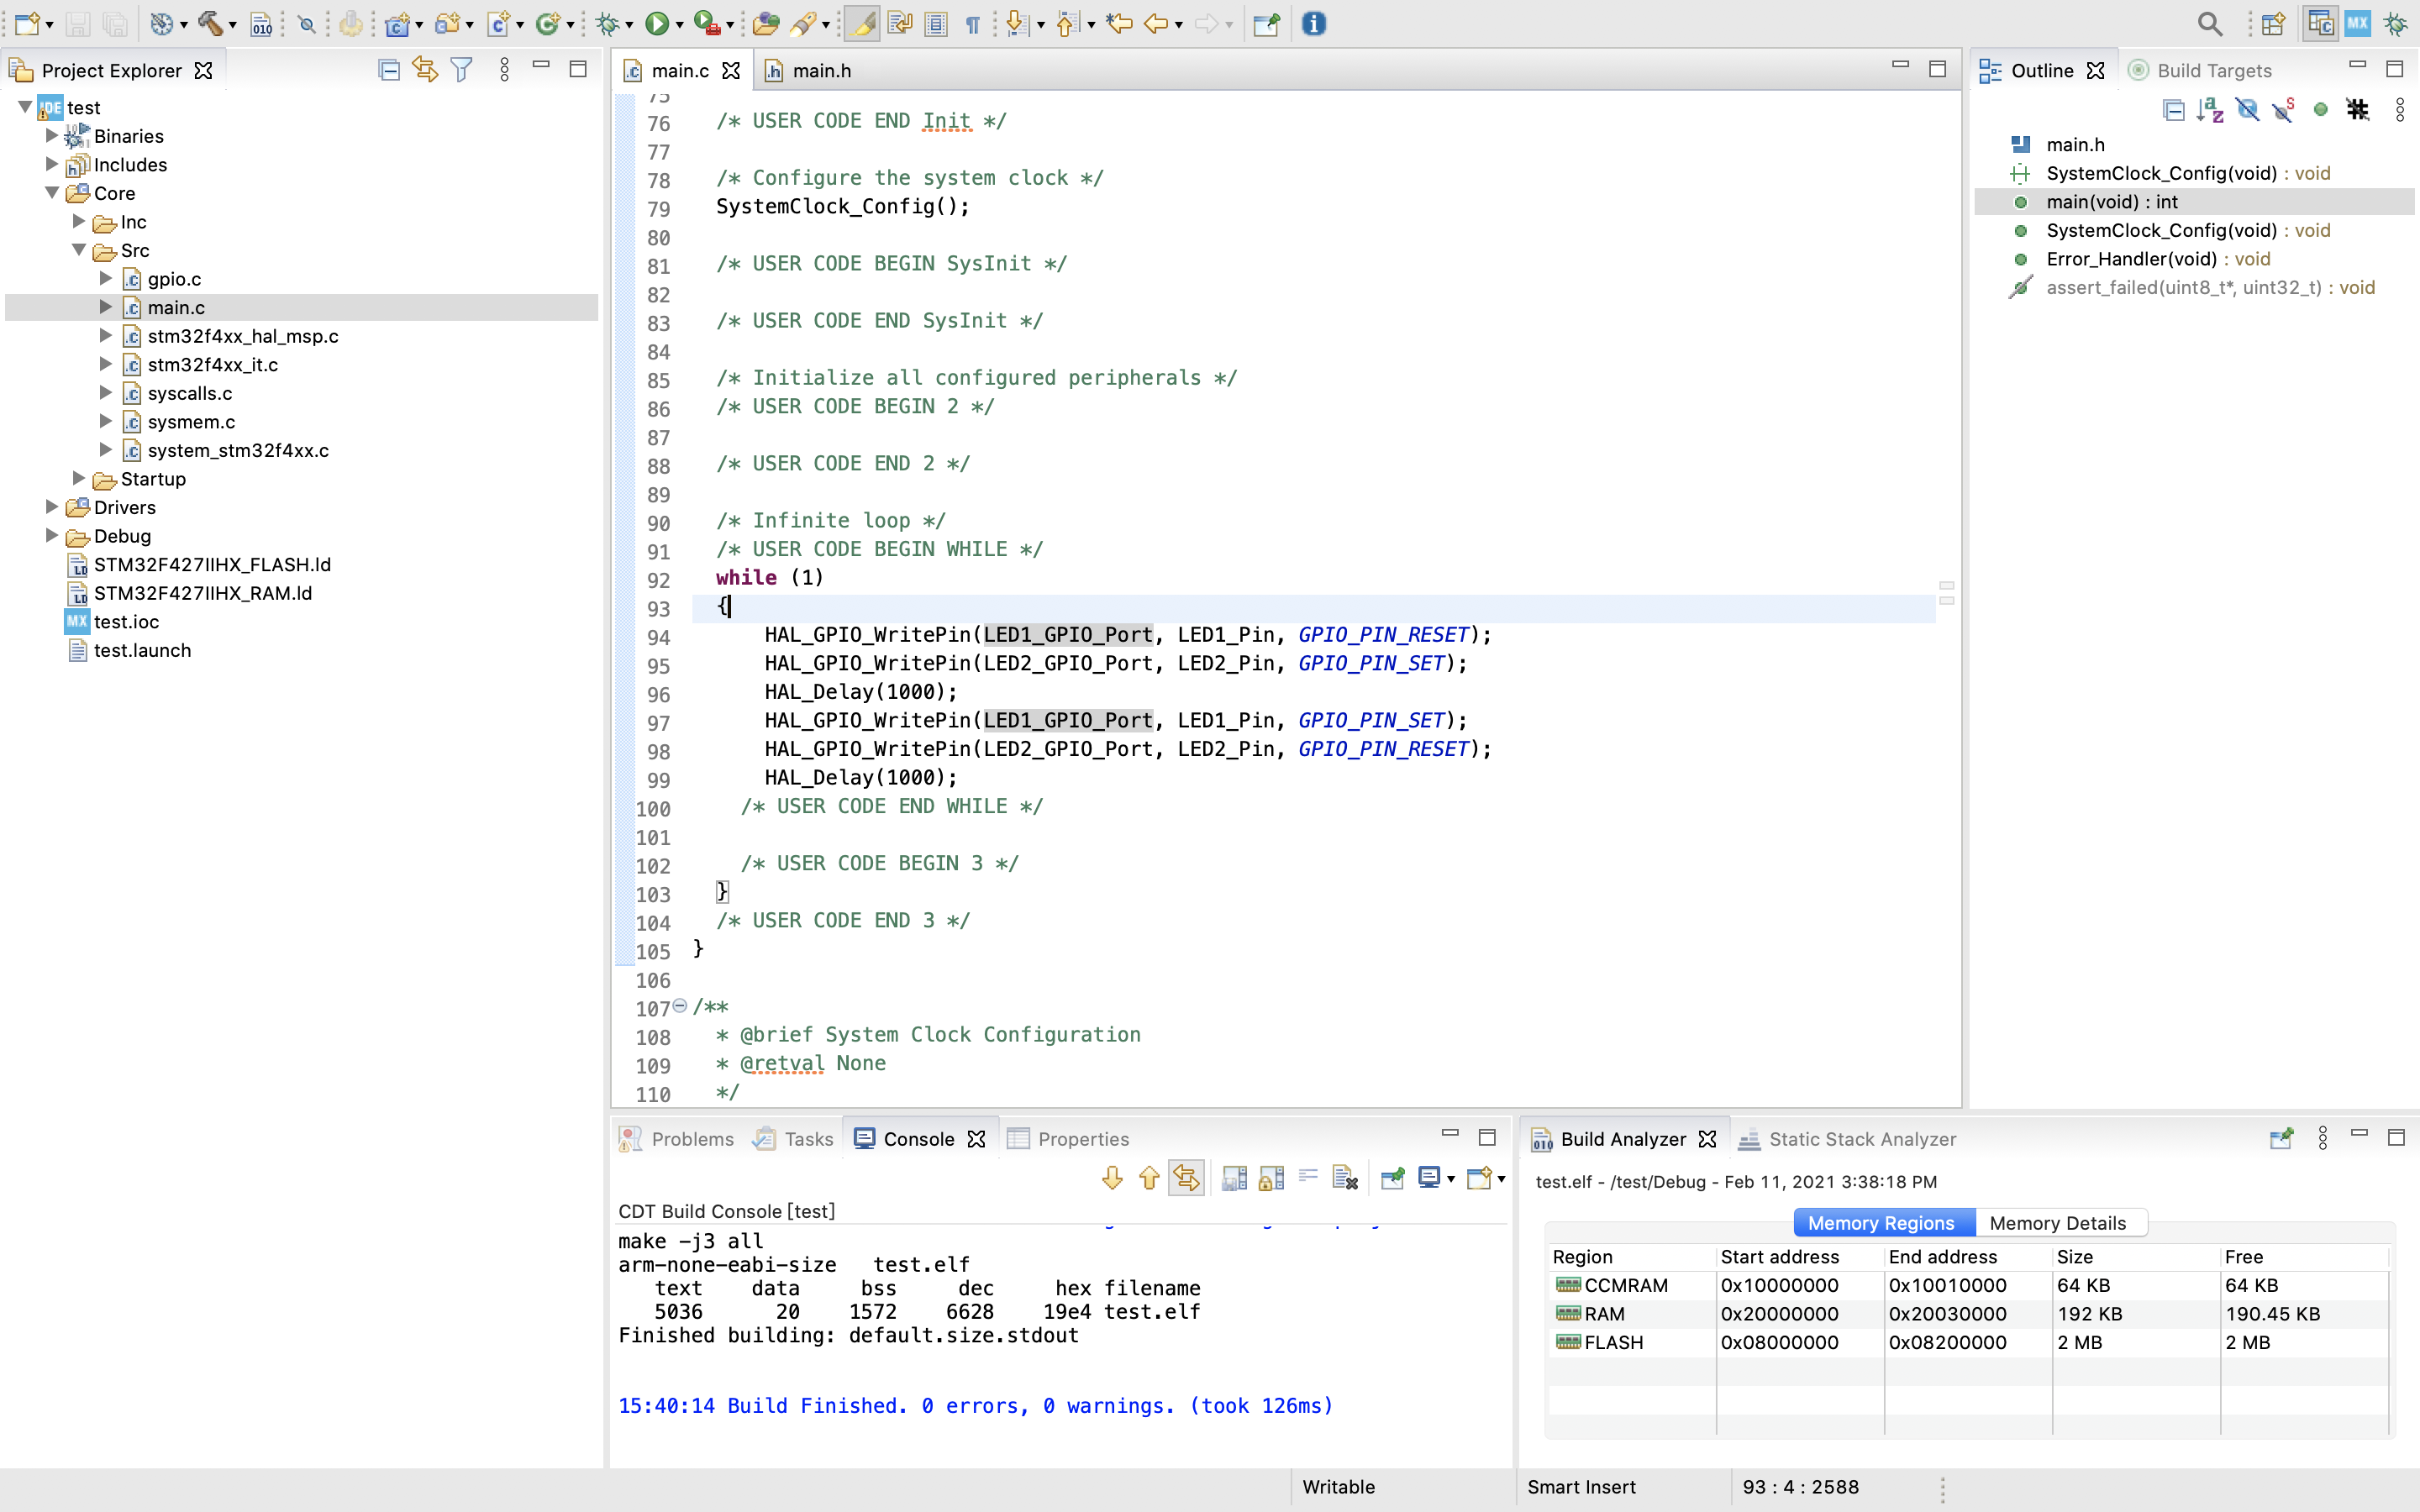Click the Back navigation arrow
The image size is (2420, 1512).
pos(1156,23)
